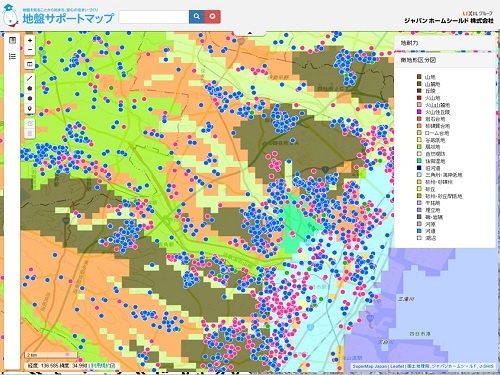Click the 磯・岩礁 legend label
500x375 pixels.
click(434, 217)
